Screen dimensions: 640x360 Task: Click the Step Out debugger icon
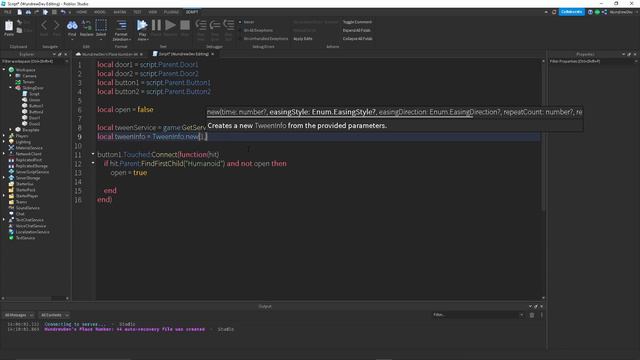click(x=229, y=25)
